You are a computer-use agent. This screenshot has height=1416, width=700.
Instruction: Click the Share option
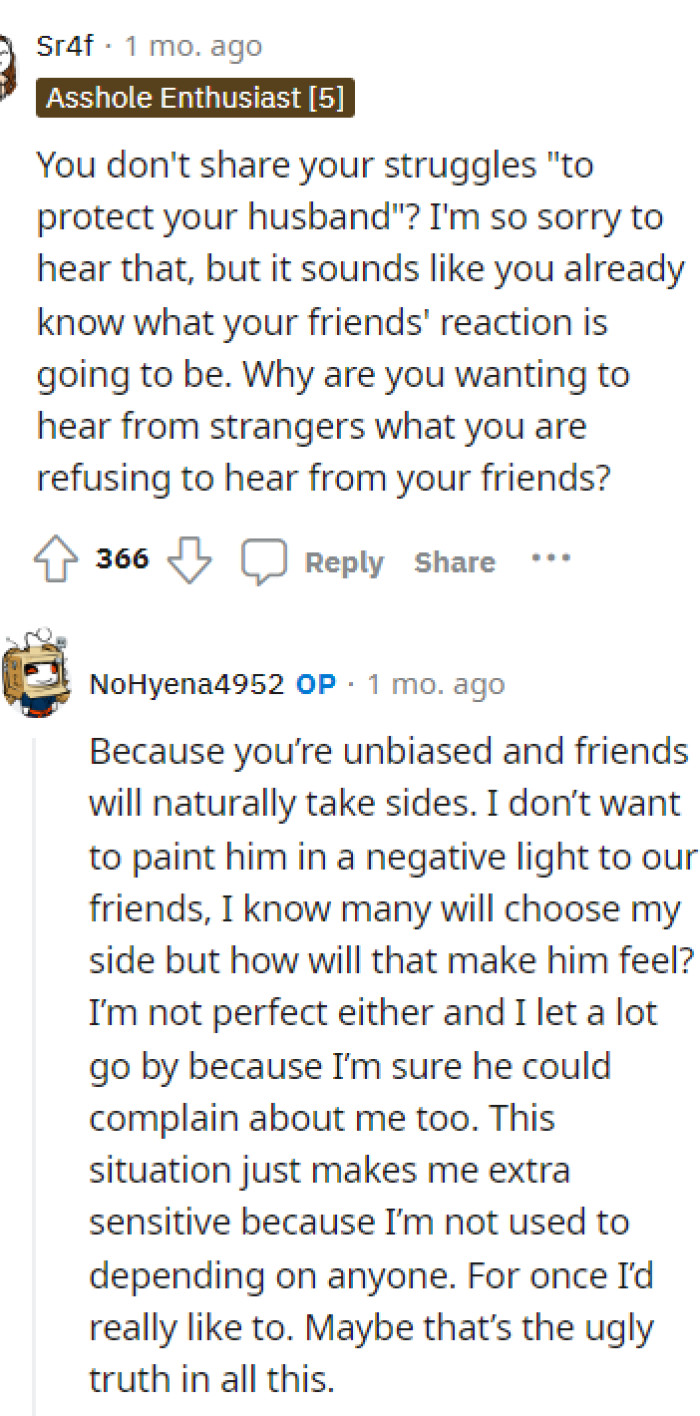point(454,562)
